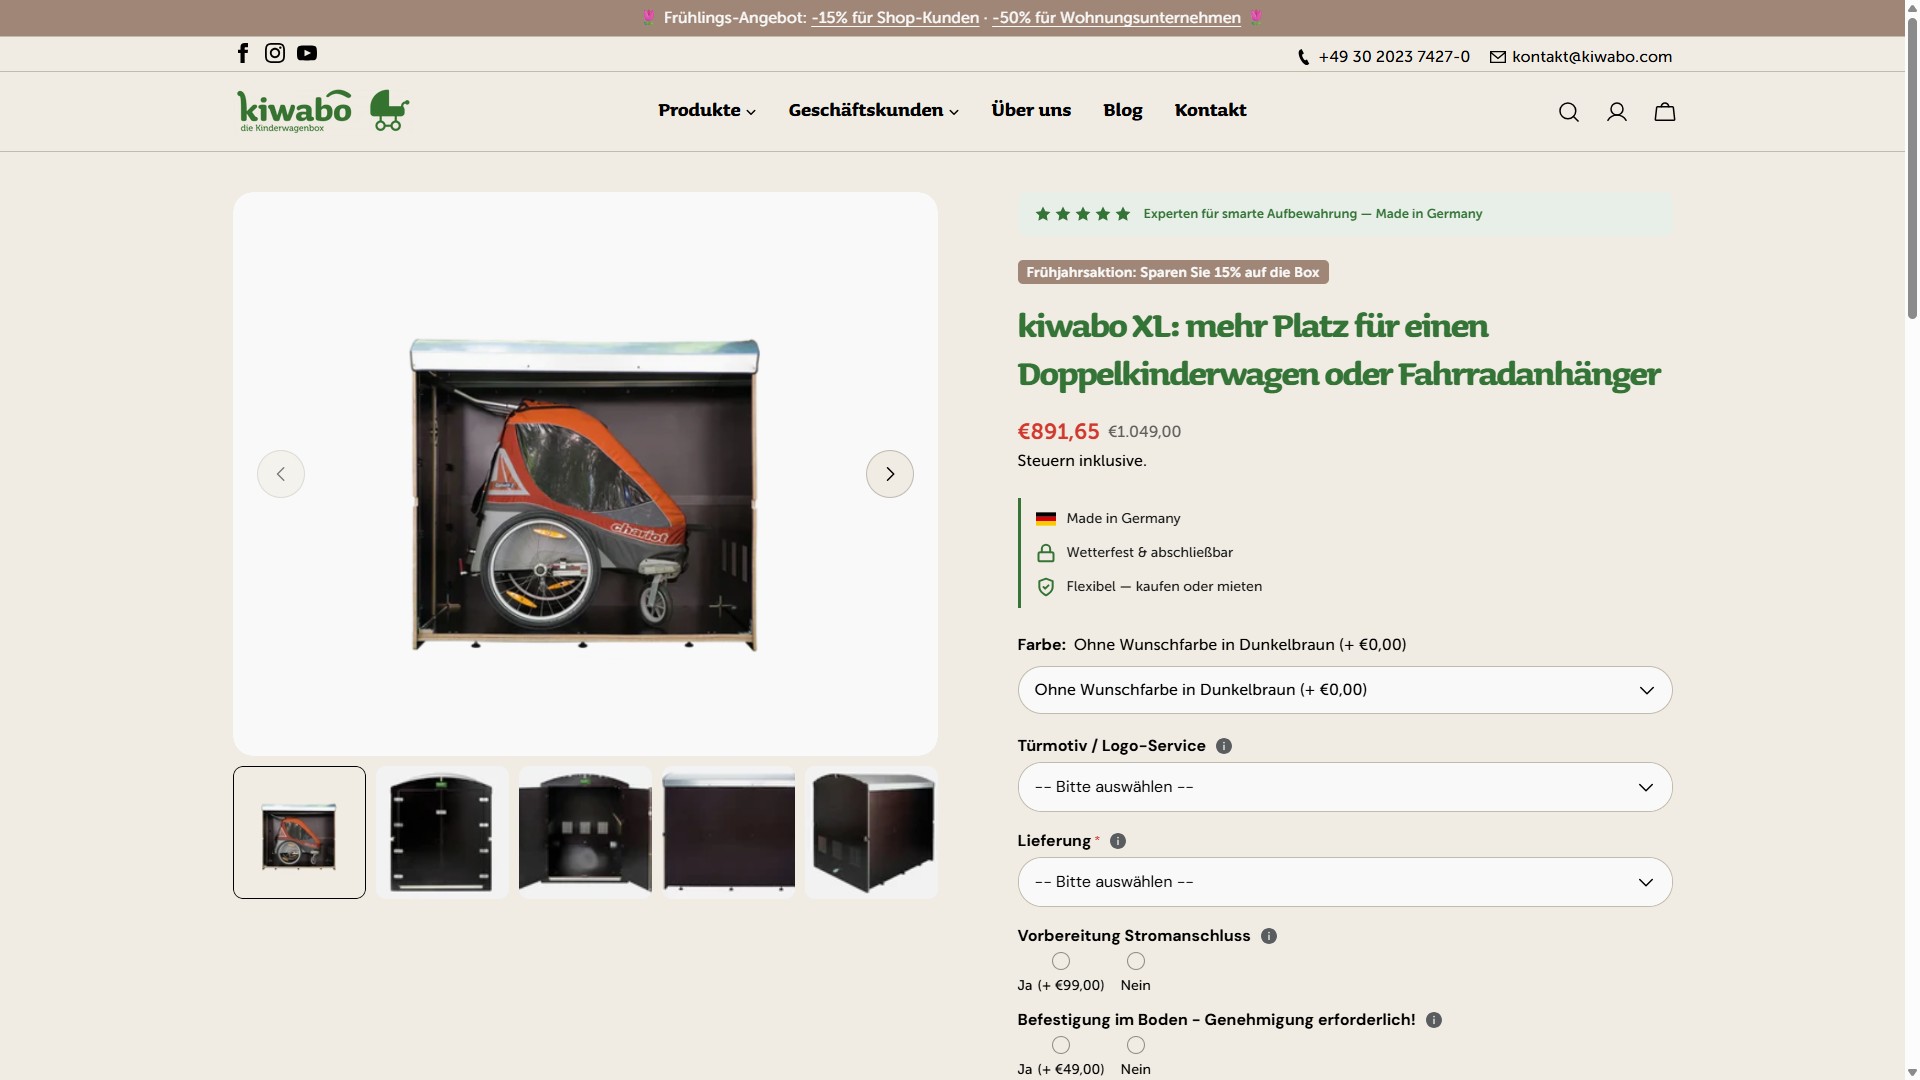This screenshot has width=1920, height=1080.
Task: Open the kiwabo Facebook page icon
Action: (x=243, y=53)
